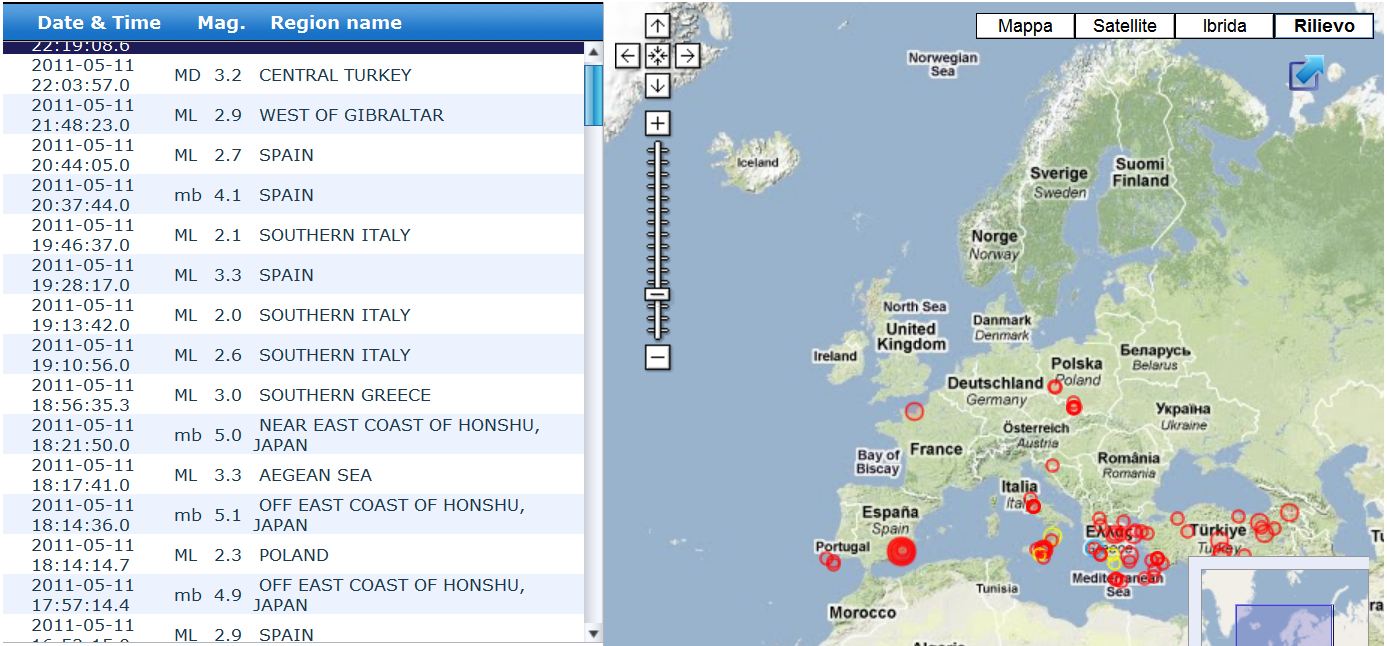Select the SPAIN ML 3.3 row
Screen dimensions: 1387x646
click(293, 274)
